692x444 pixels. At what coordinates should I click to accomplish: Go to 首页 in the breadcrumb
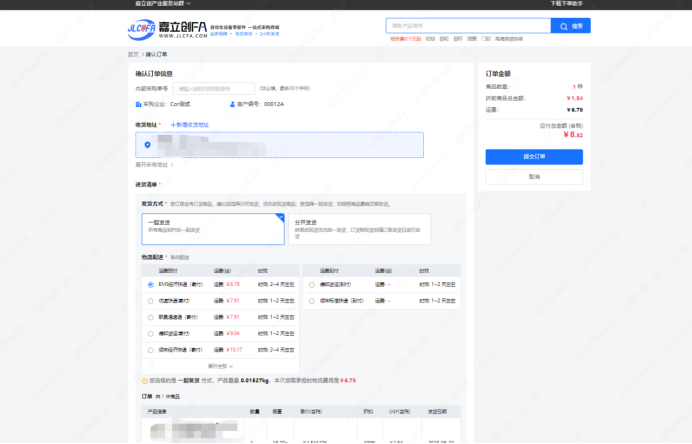tap(133, 54)
